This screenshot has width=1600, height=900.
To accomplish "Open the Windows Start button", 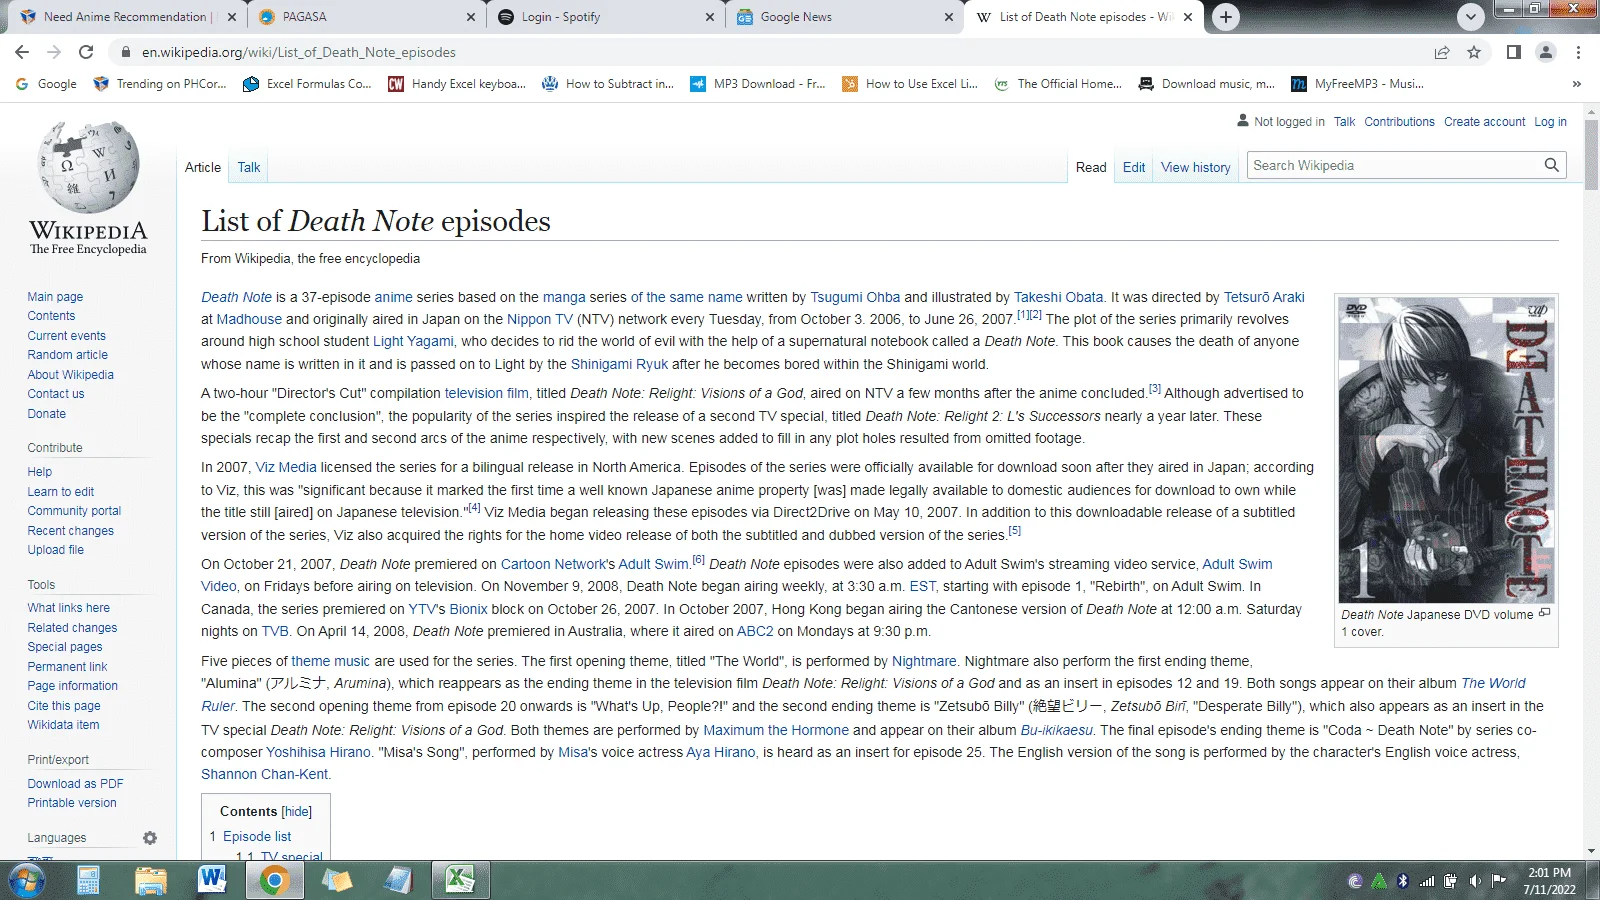I will [25, 880].
